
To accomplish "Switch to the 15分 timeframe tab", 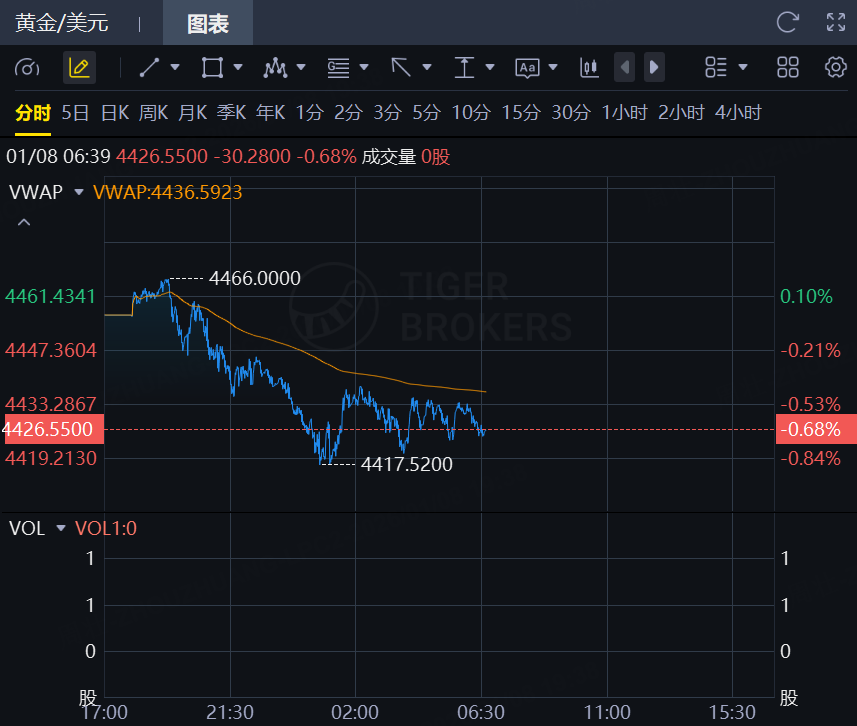I will pos(520,112).
